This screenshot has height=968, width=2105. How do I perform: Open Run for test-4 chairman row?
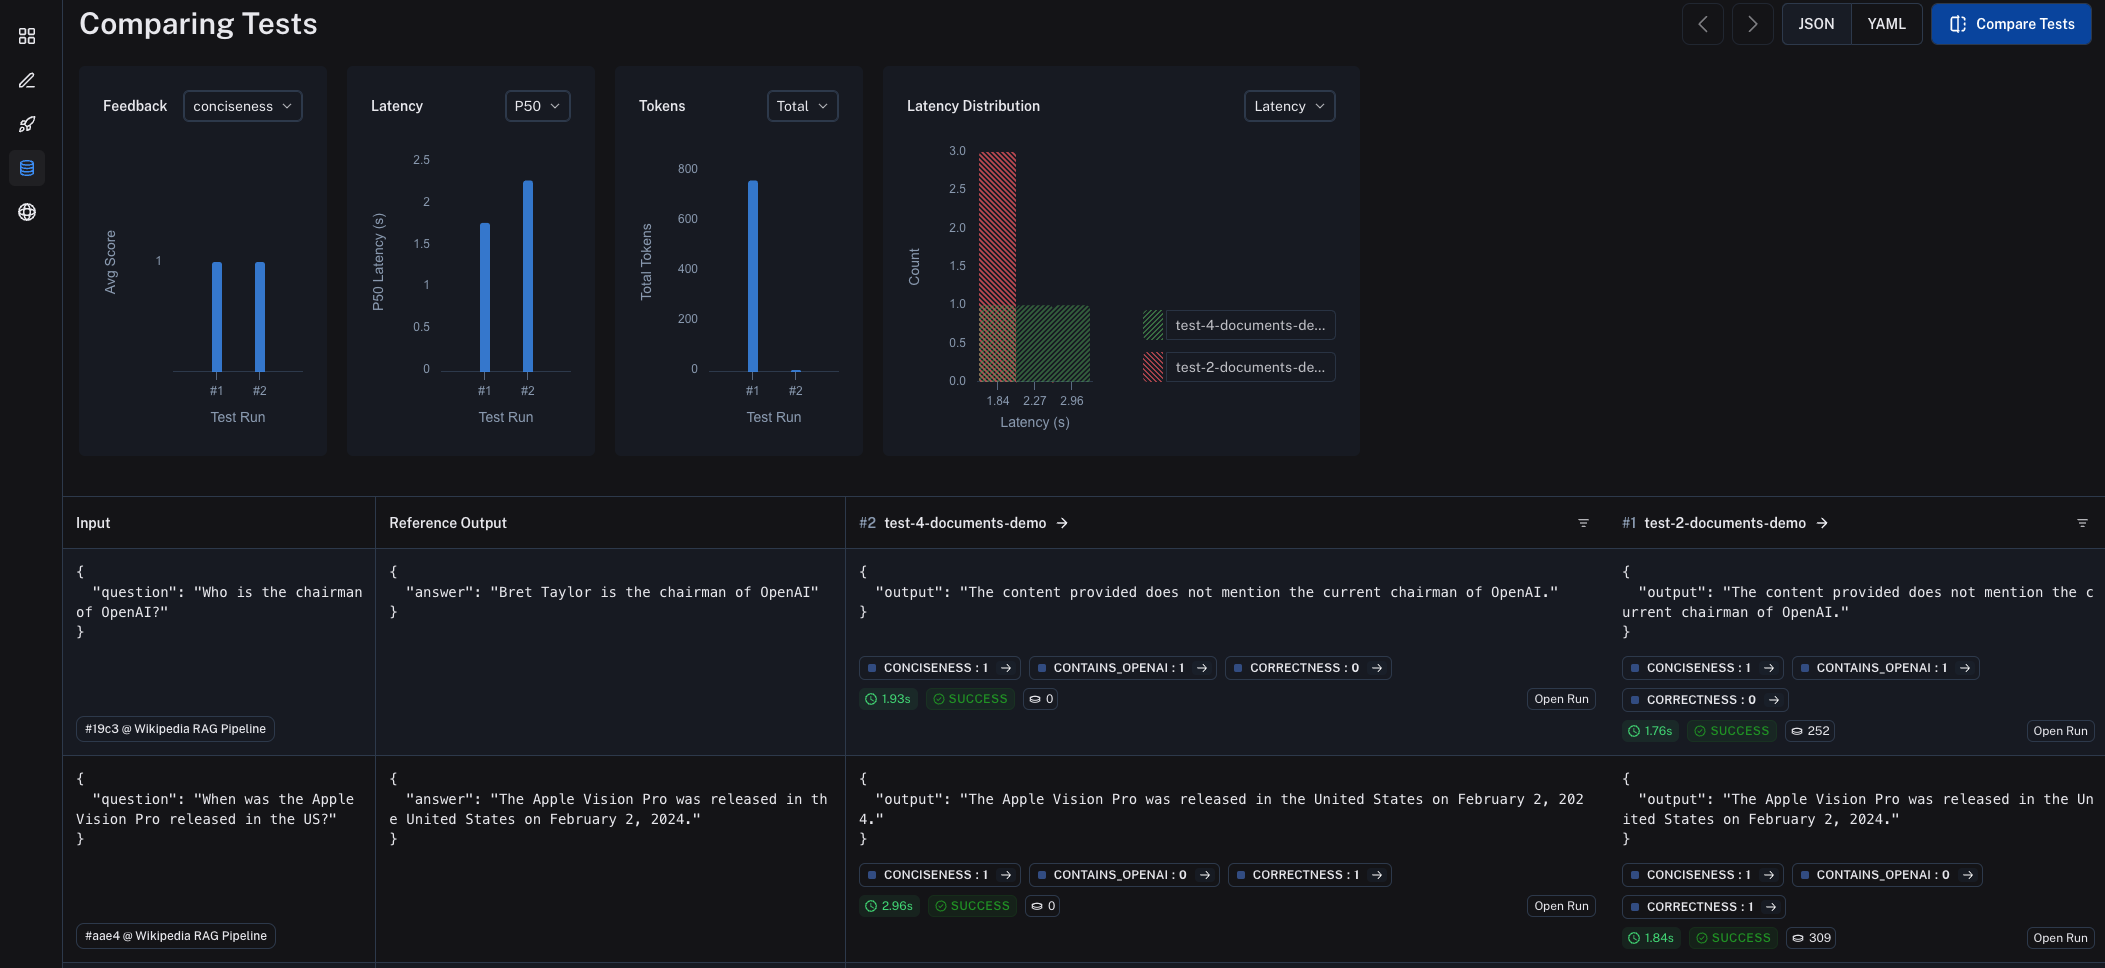click(1561, 699)
